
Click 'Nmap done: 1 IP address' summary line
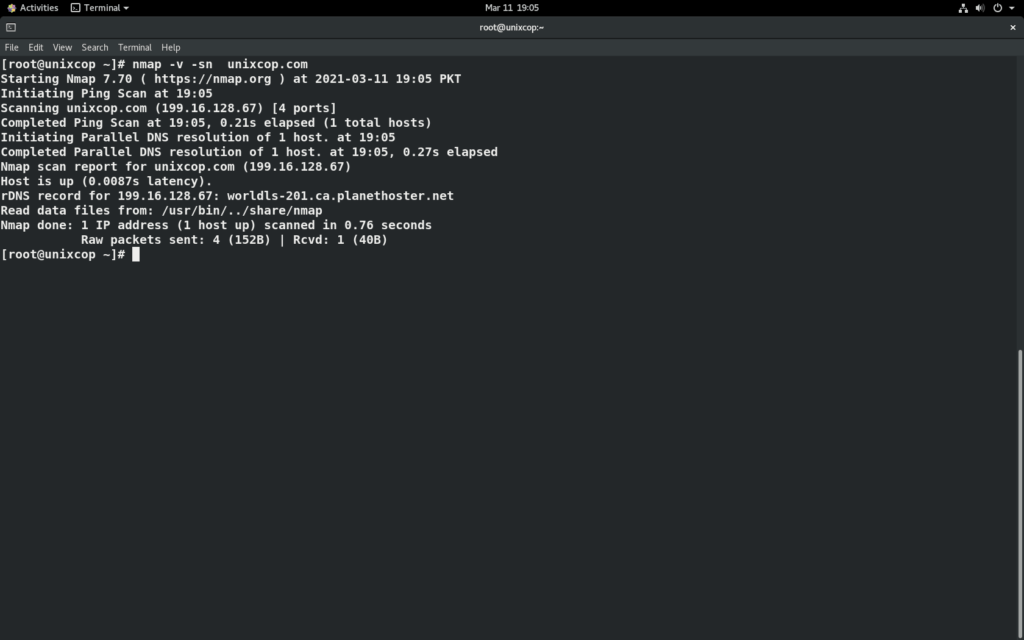[216, 225]
